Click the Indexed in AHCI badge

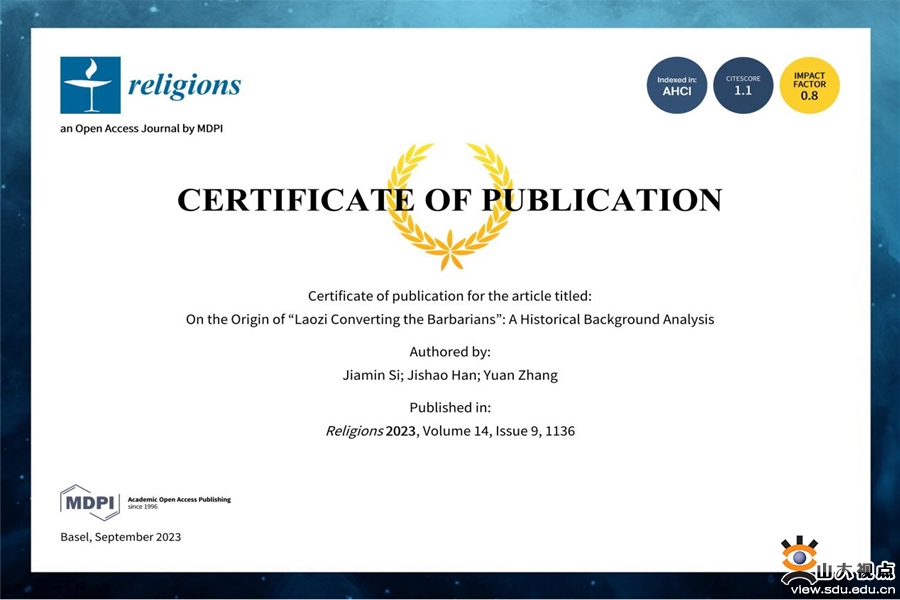coord(677,85)
